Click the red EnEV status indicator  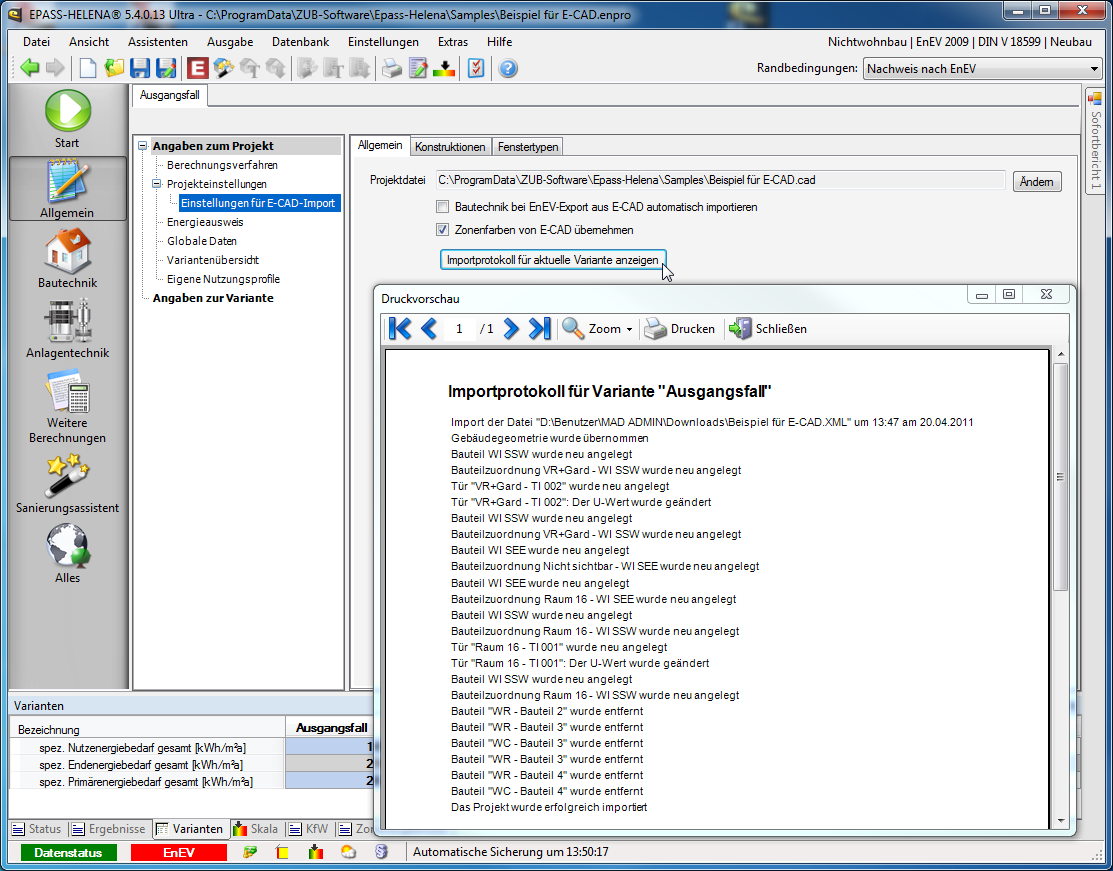pyautogui.click(x=178, y=853)
